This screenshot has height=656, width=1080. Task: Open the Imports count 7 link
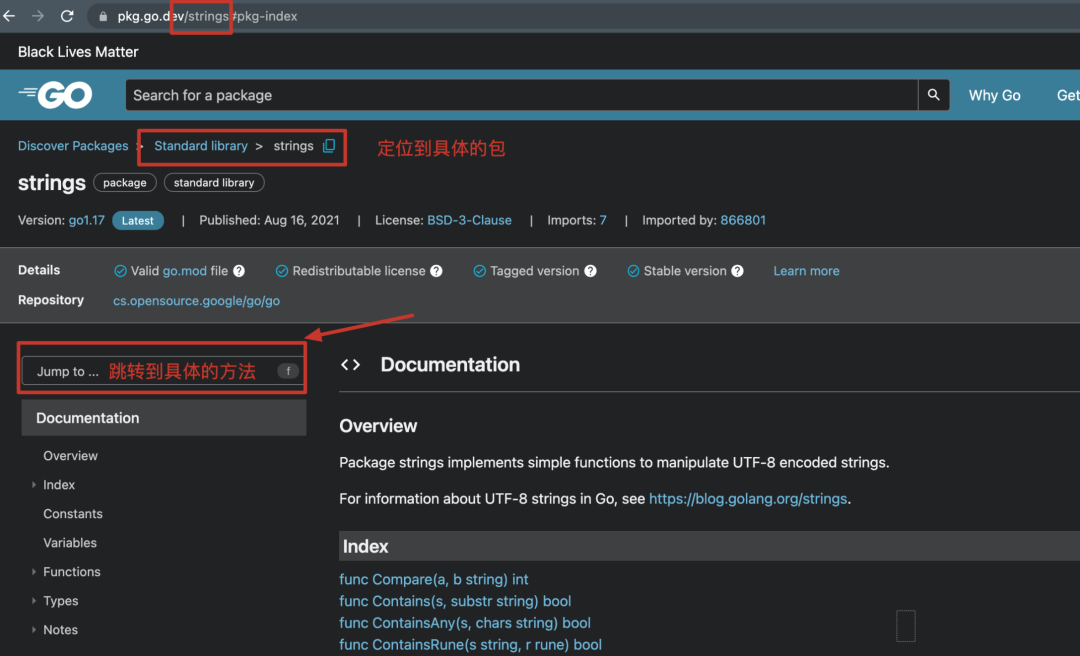click(603, 220)
